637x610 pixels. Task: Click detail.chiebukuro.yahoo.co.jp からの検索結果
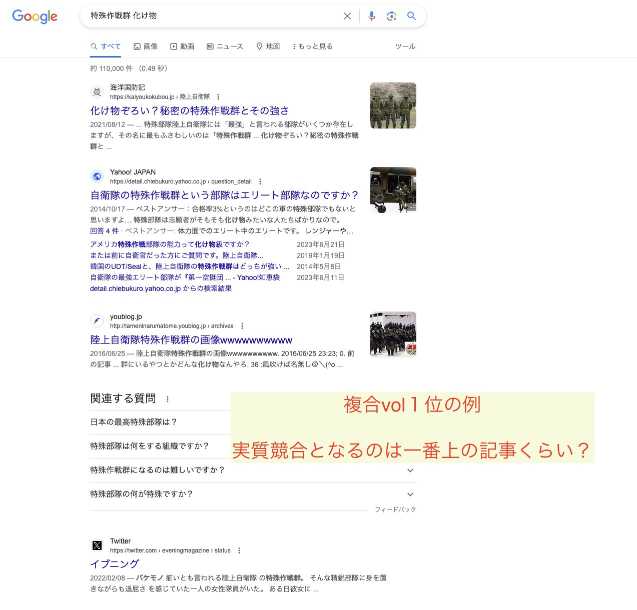tap(161, 288)
